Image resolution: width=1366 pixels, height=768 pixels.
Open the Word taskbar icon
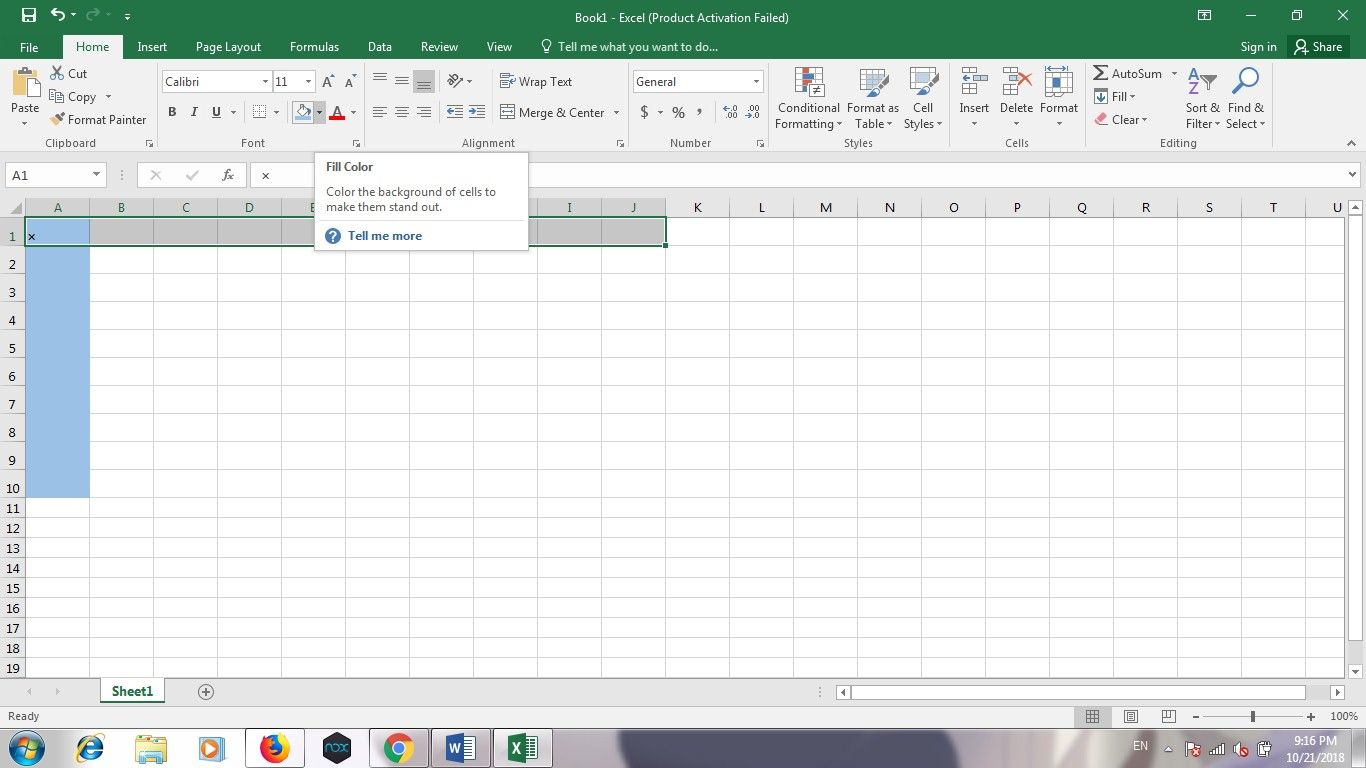click(460, 748)
